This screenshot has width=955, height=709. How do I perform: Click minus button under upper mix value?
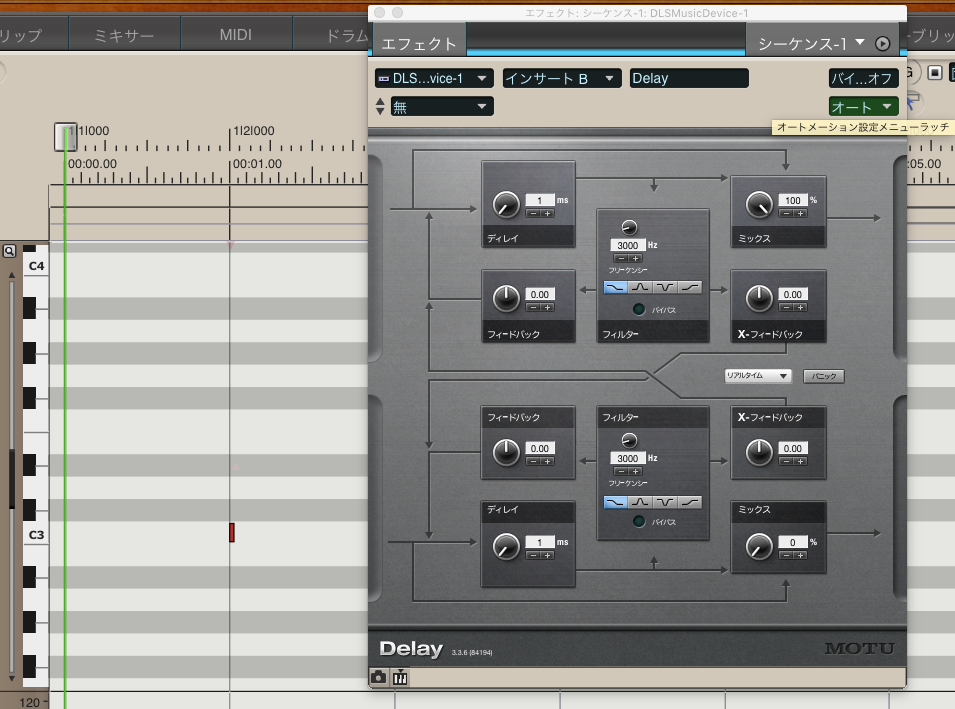786,213
